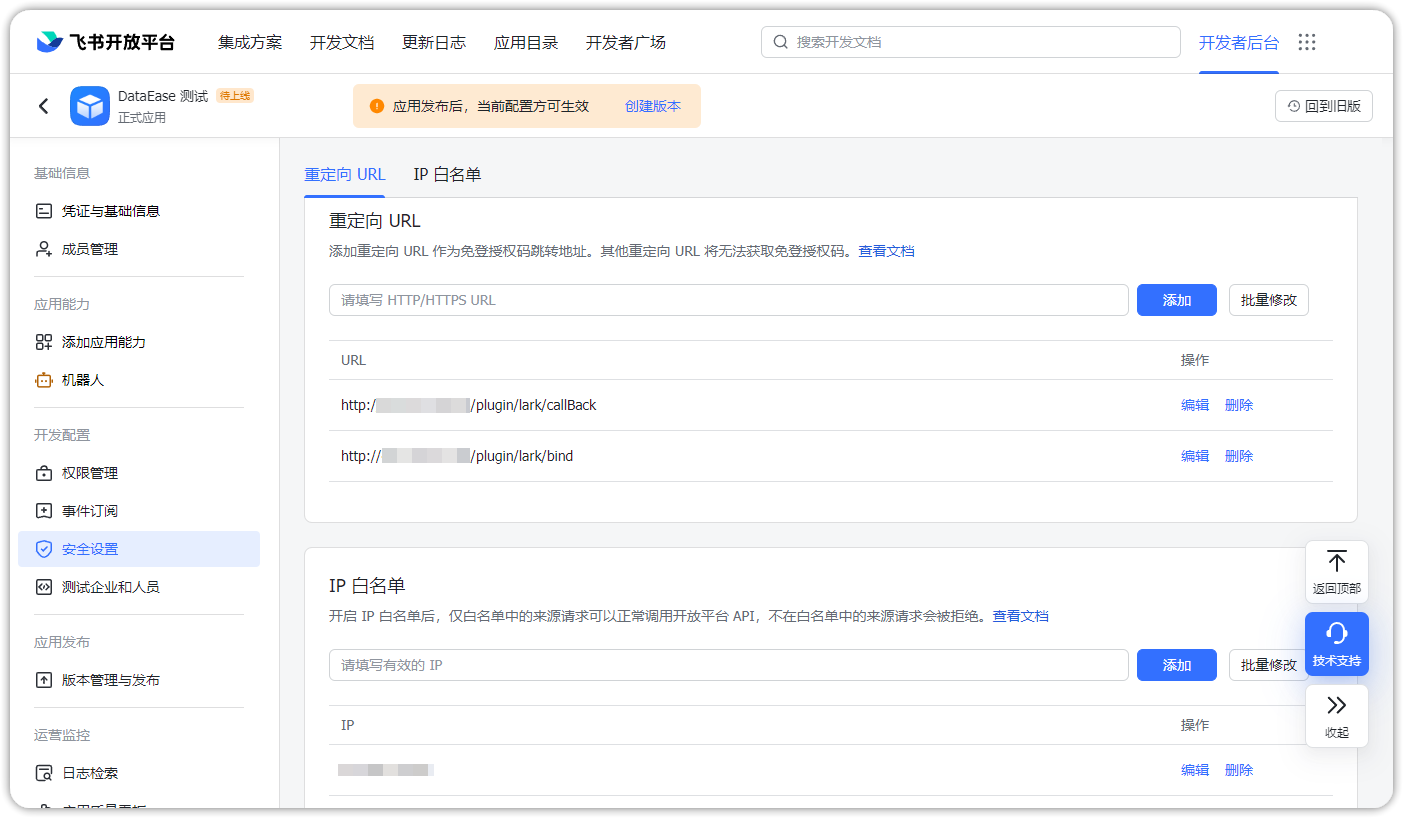Select 事件订阅 in sidebar
This screenshot has height=818, width=1403.
[x=139, y=511]
